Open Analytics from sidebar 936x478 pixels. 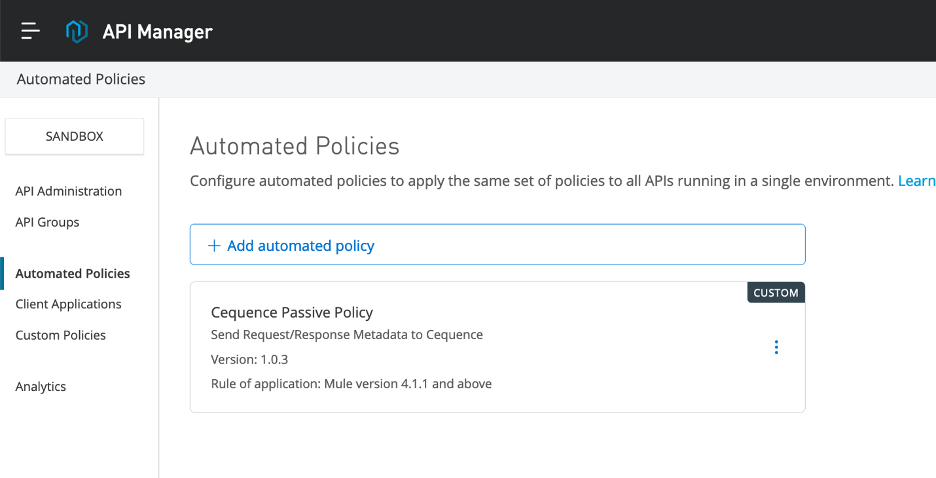[41, 387]
